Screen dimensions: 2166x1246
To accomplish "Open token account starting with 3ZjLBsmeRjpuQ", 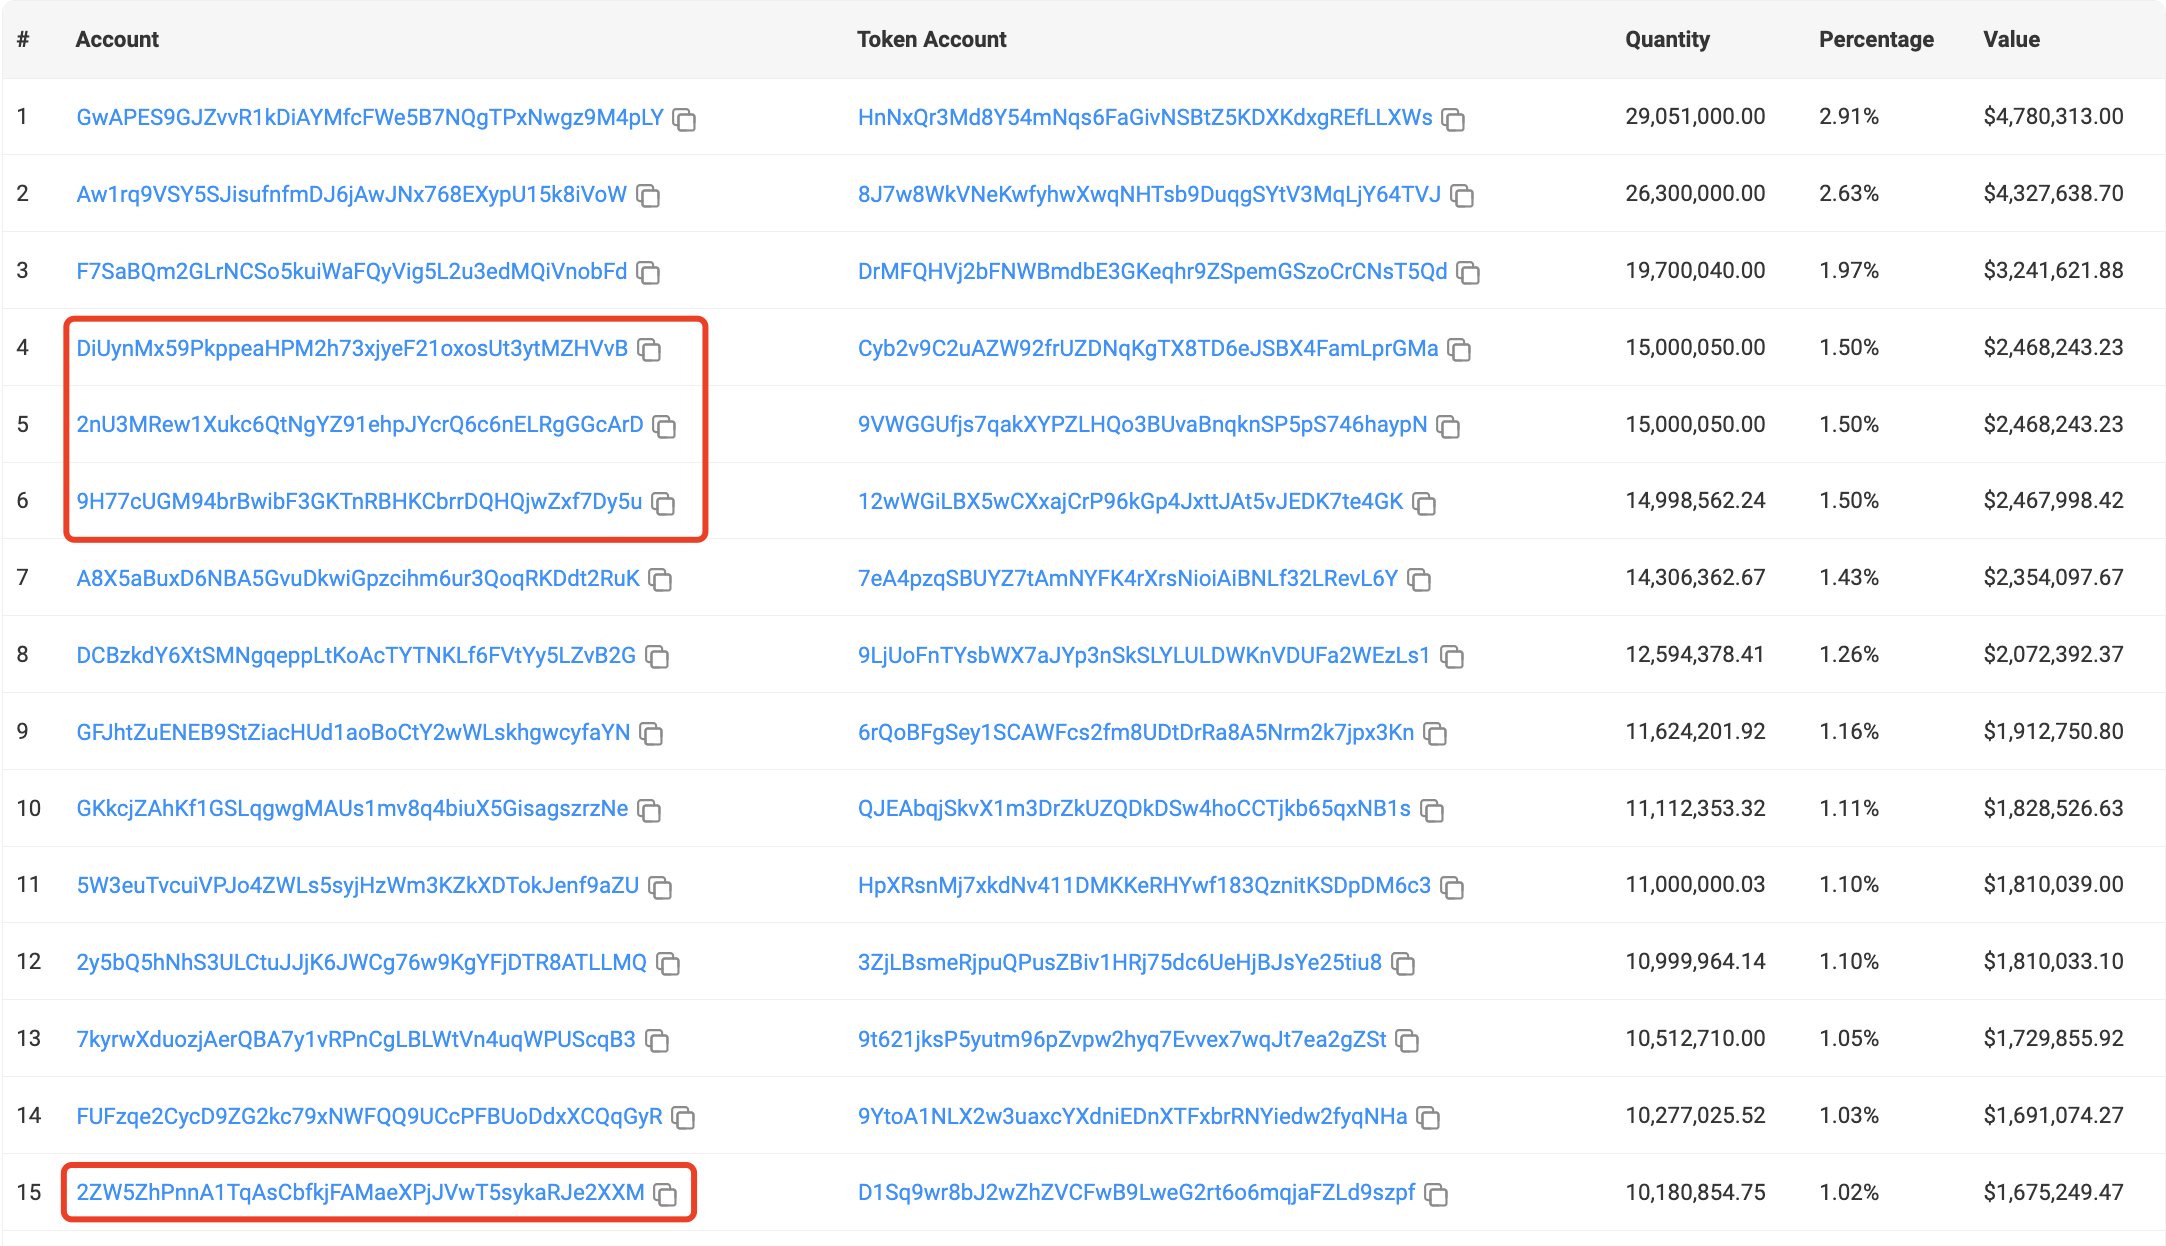I will [x=1119, y=962].
